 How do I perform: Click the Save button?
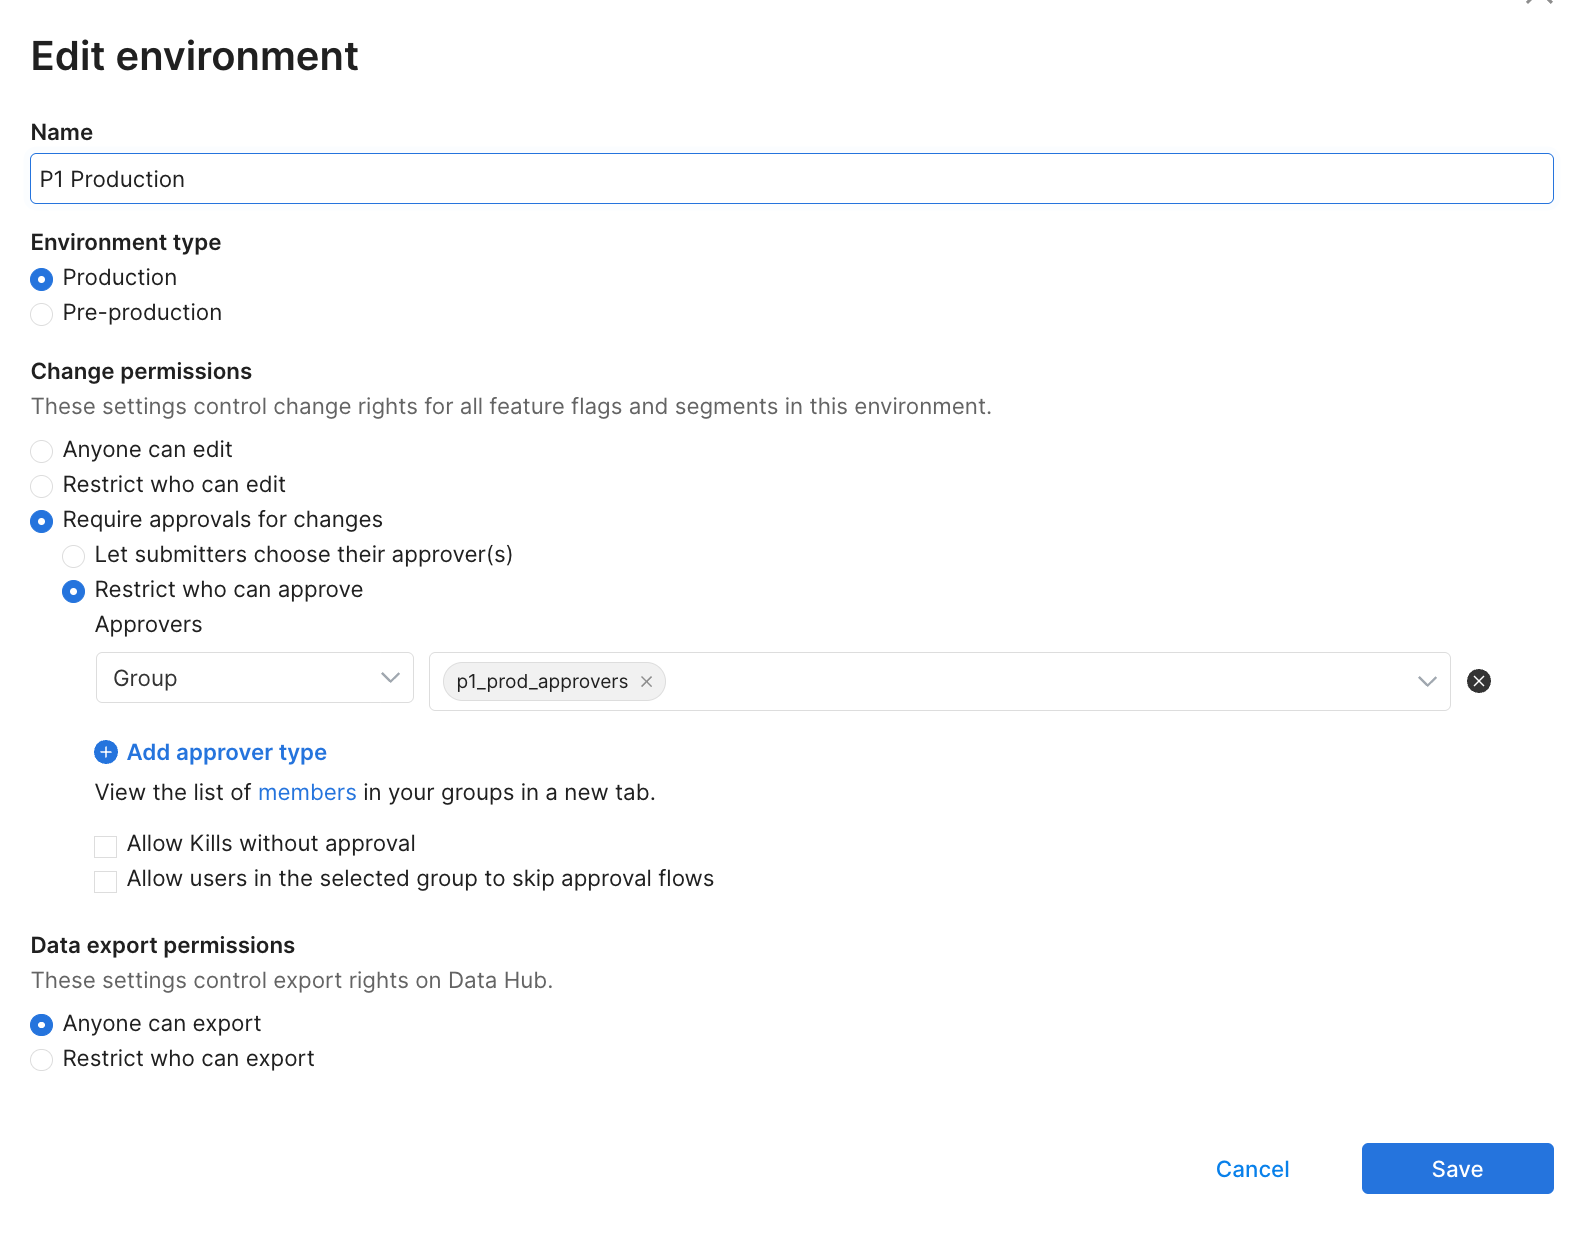click(1456, 1168)
